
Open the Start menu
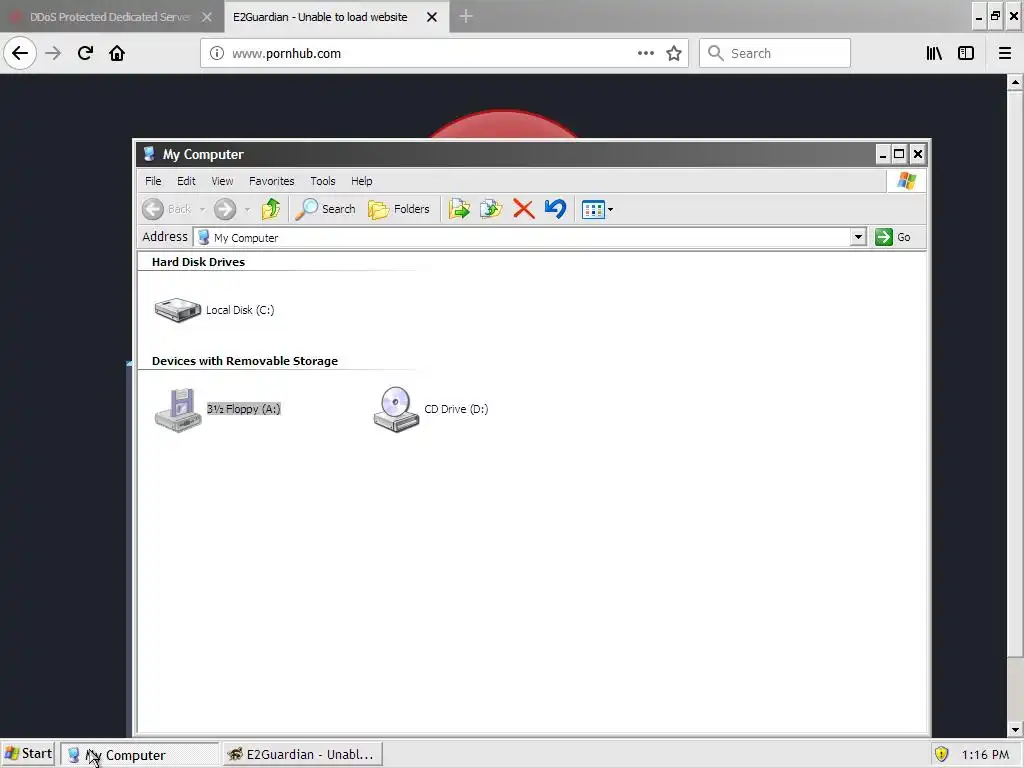click(x=28, y=754)
